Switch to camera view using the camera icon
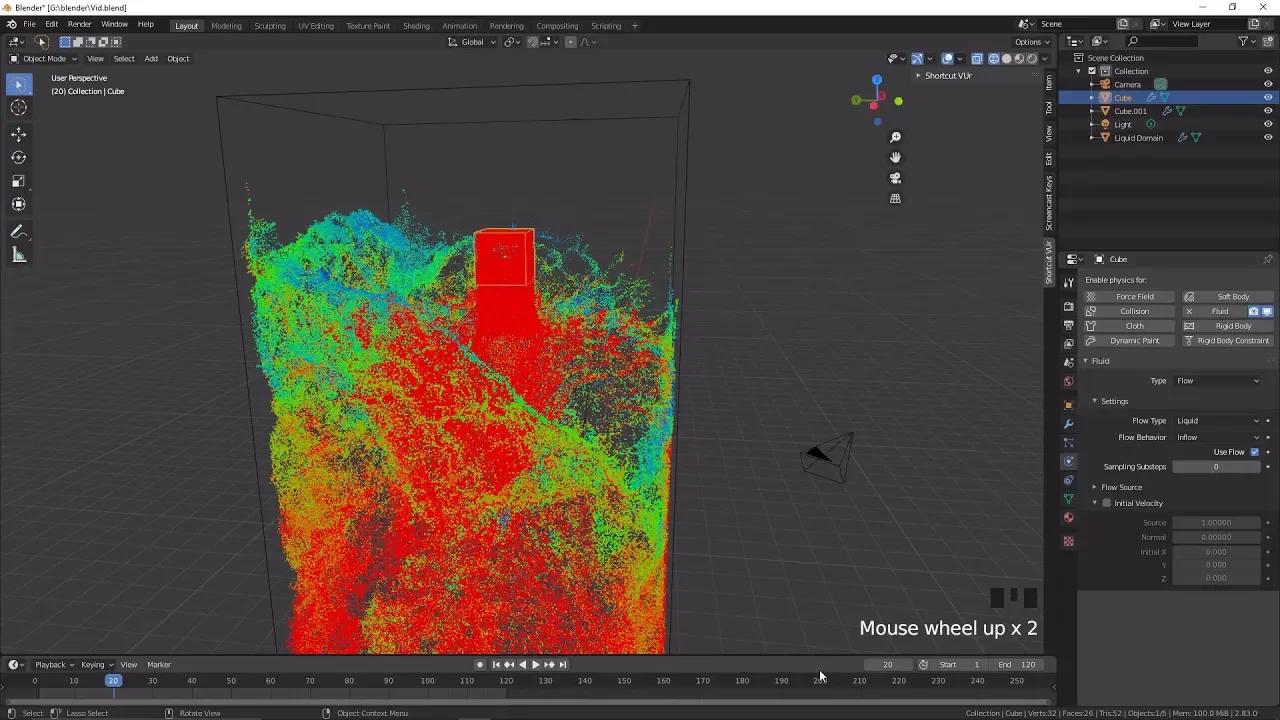Image resolution: width=1280 pixels, height=720 pixels. tap(895, 178)
